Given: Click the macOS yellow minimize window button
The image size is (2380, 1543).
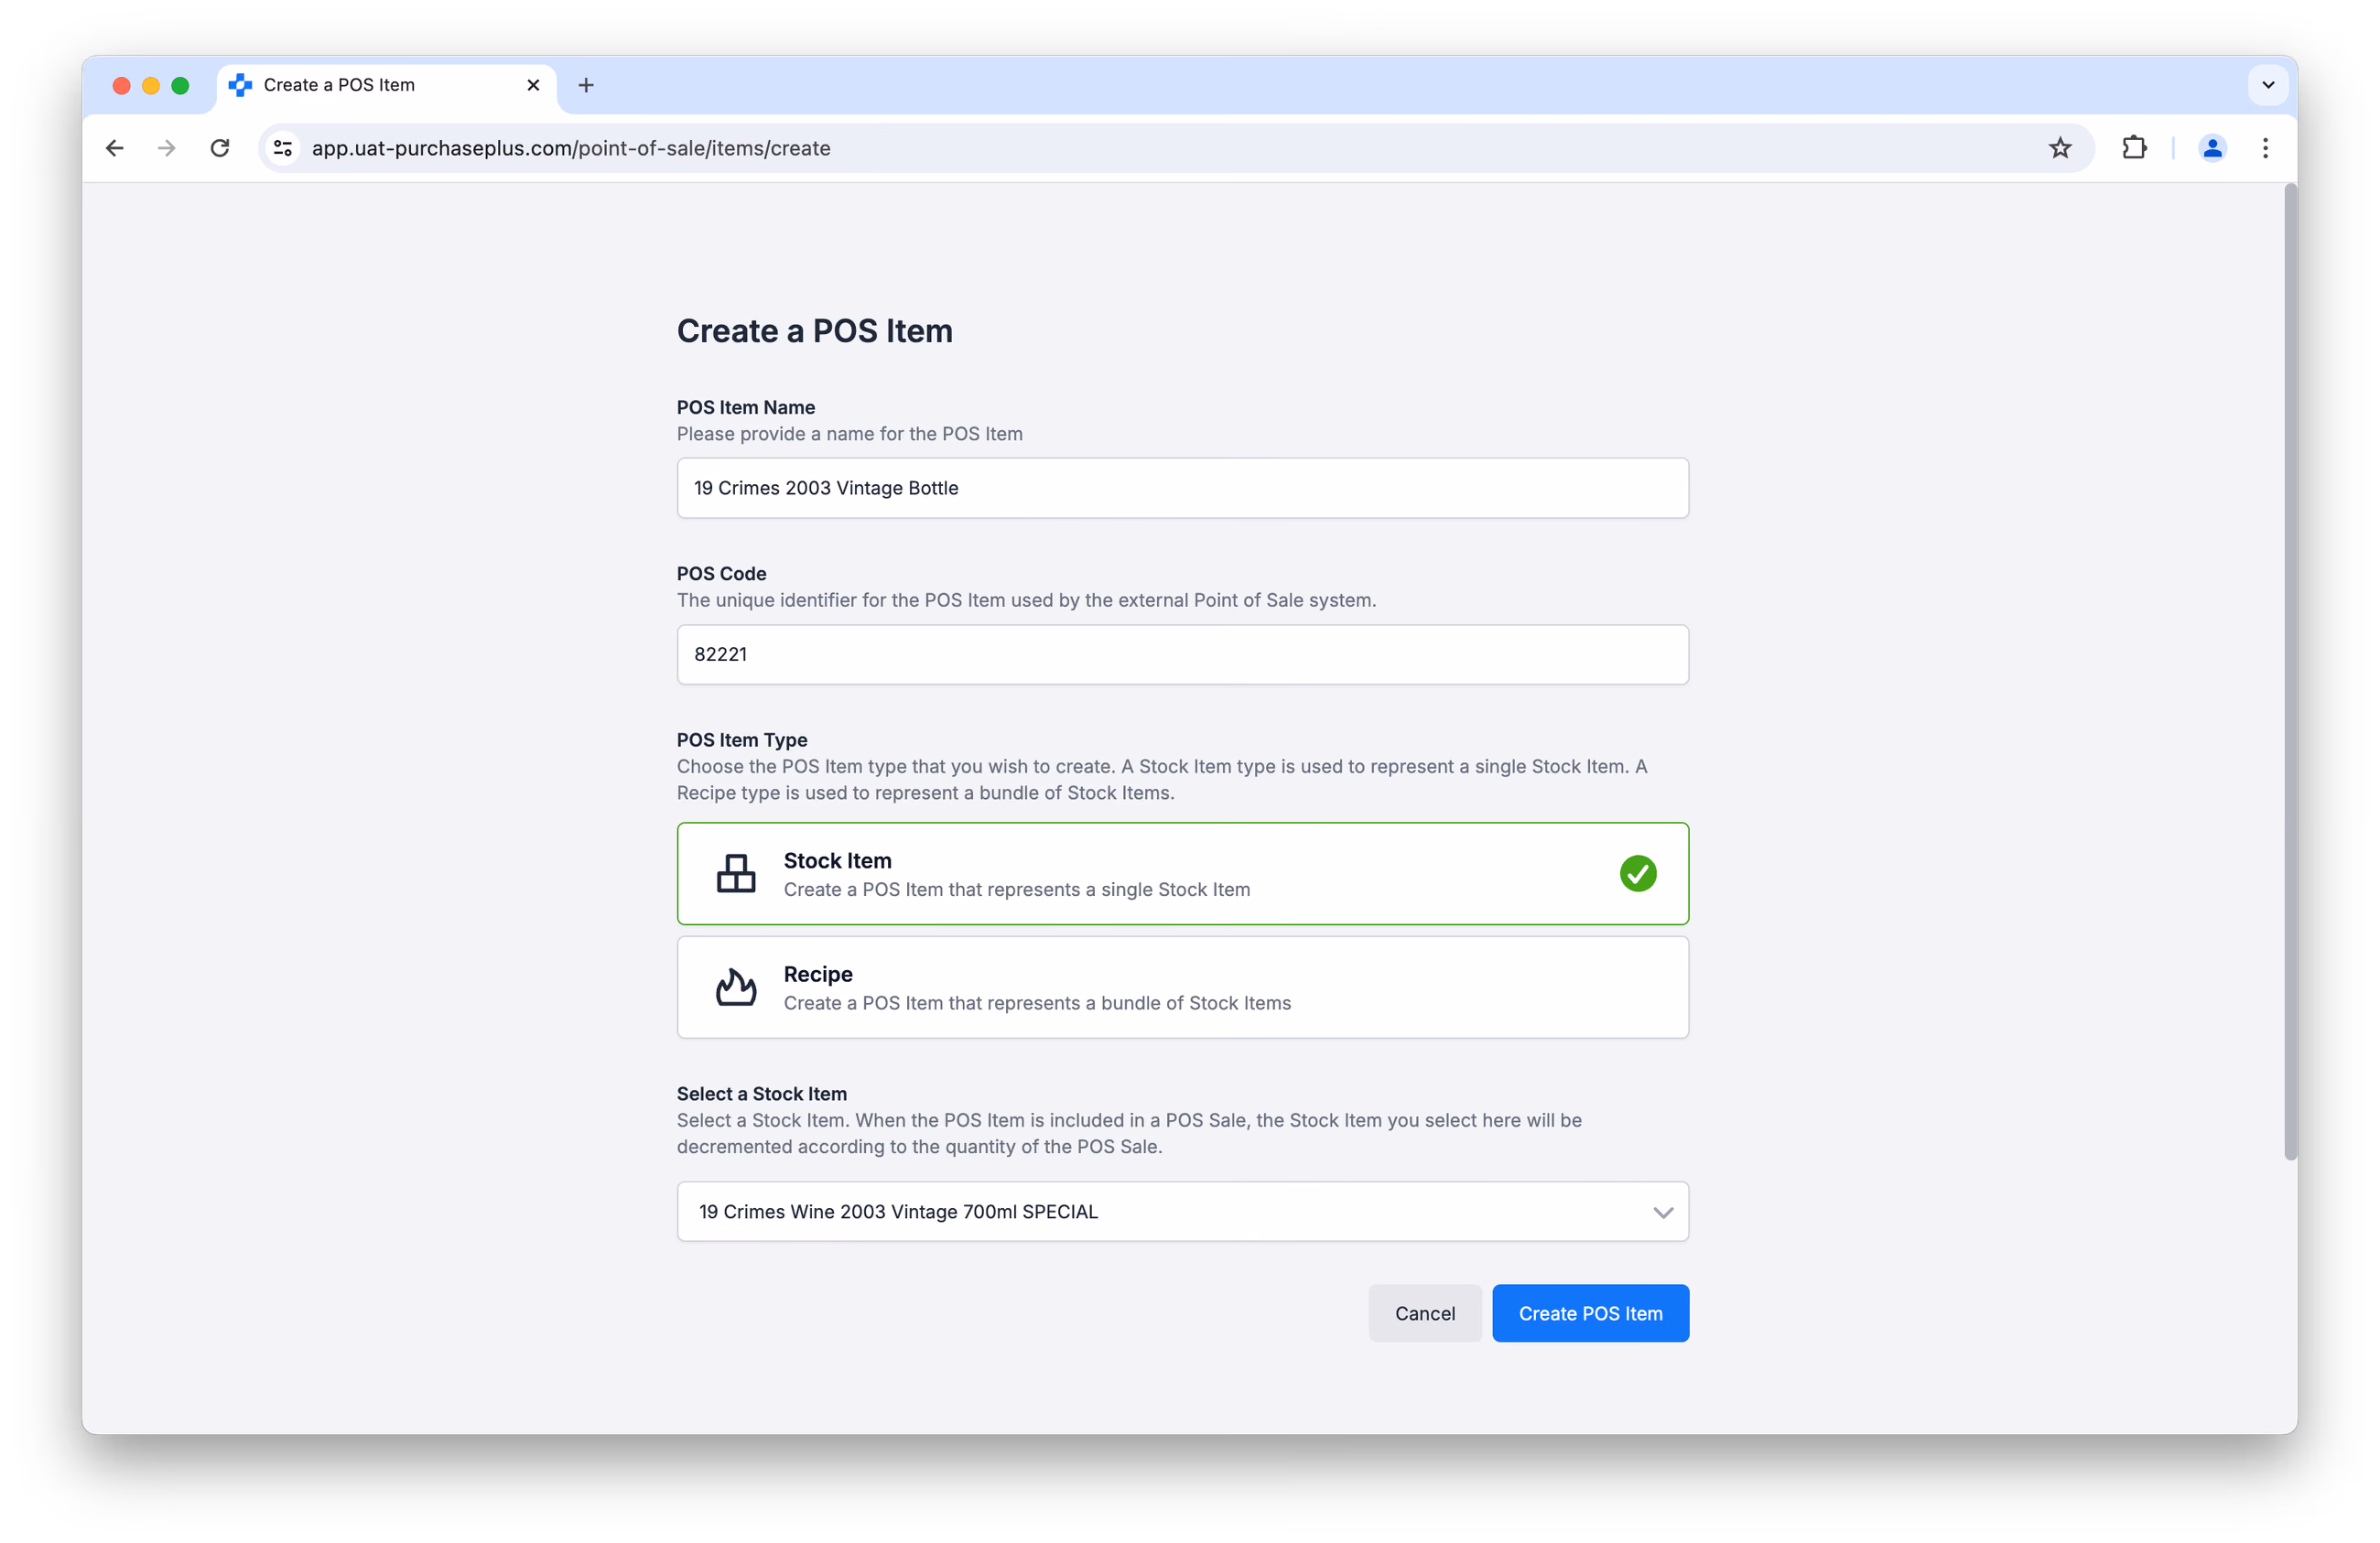Looking at the screenshot, I should pos(151,85).
